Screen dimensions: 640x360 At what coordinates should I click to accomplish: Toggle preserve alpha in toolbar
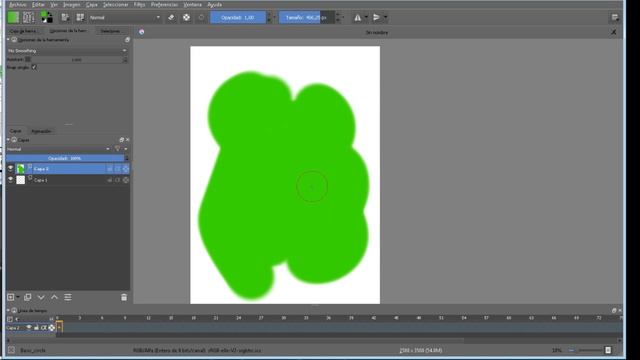coord(187,18)
